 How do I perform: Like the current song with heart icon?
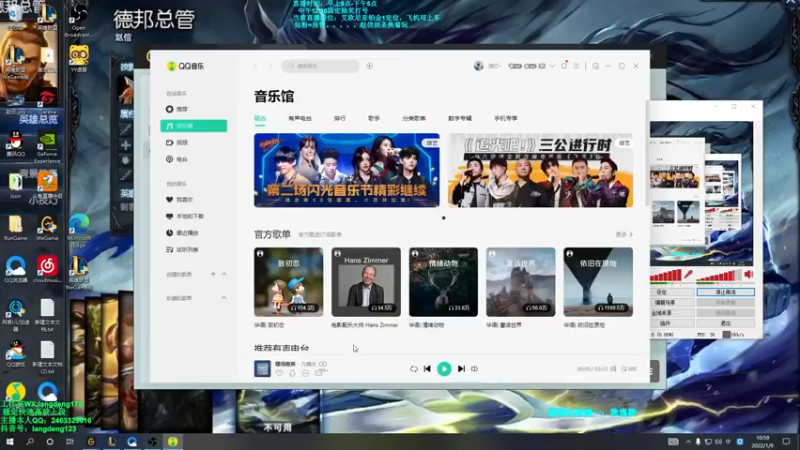(x=279, y=373)
